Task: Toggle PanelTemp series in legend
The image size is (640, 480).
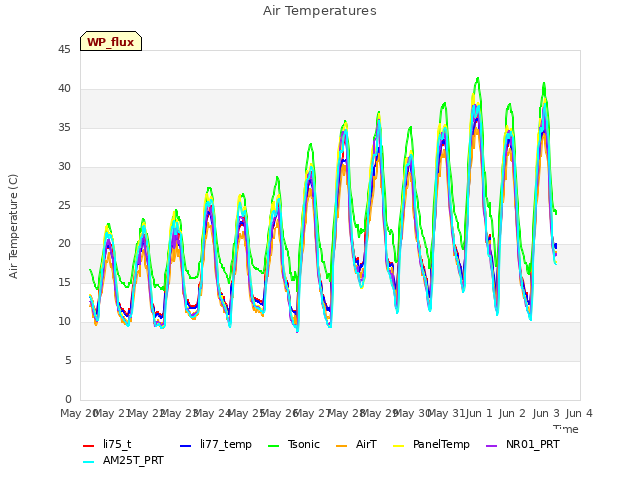Action: tap(431, 444)
